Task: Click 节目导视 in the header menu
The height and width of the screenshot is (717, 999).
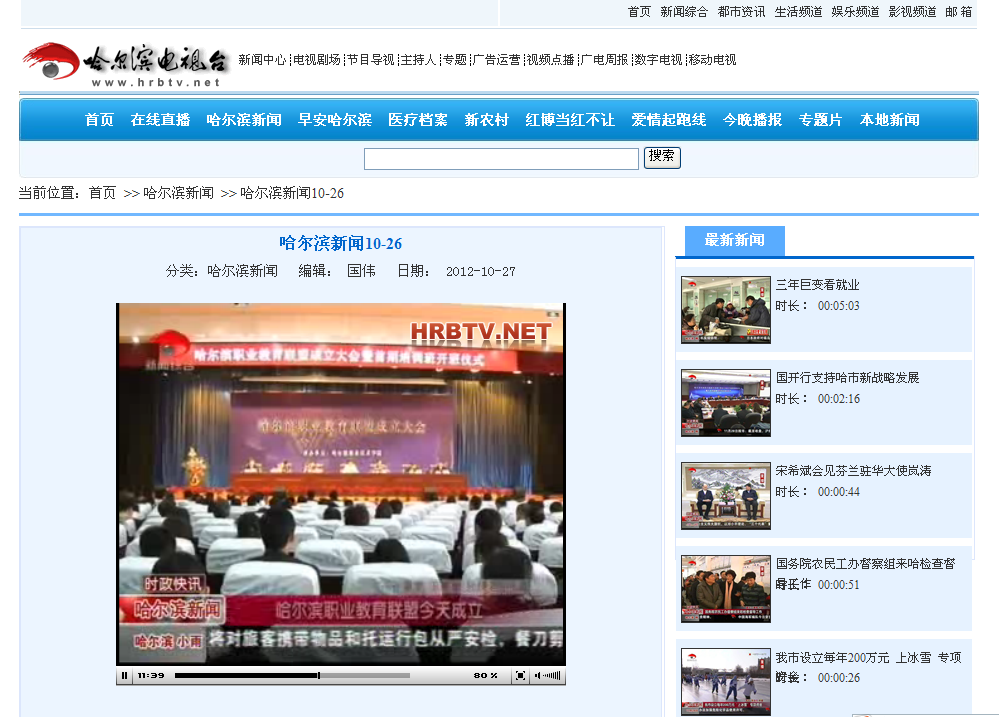Action: coord(371,59)
